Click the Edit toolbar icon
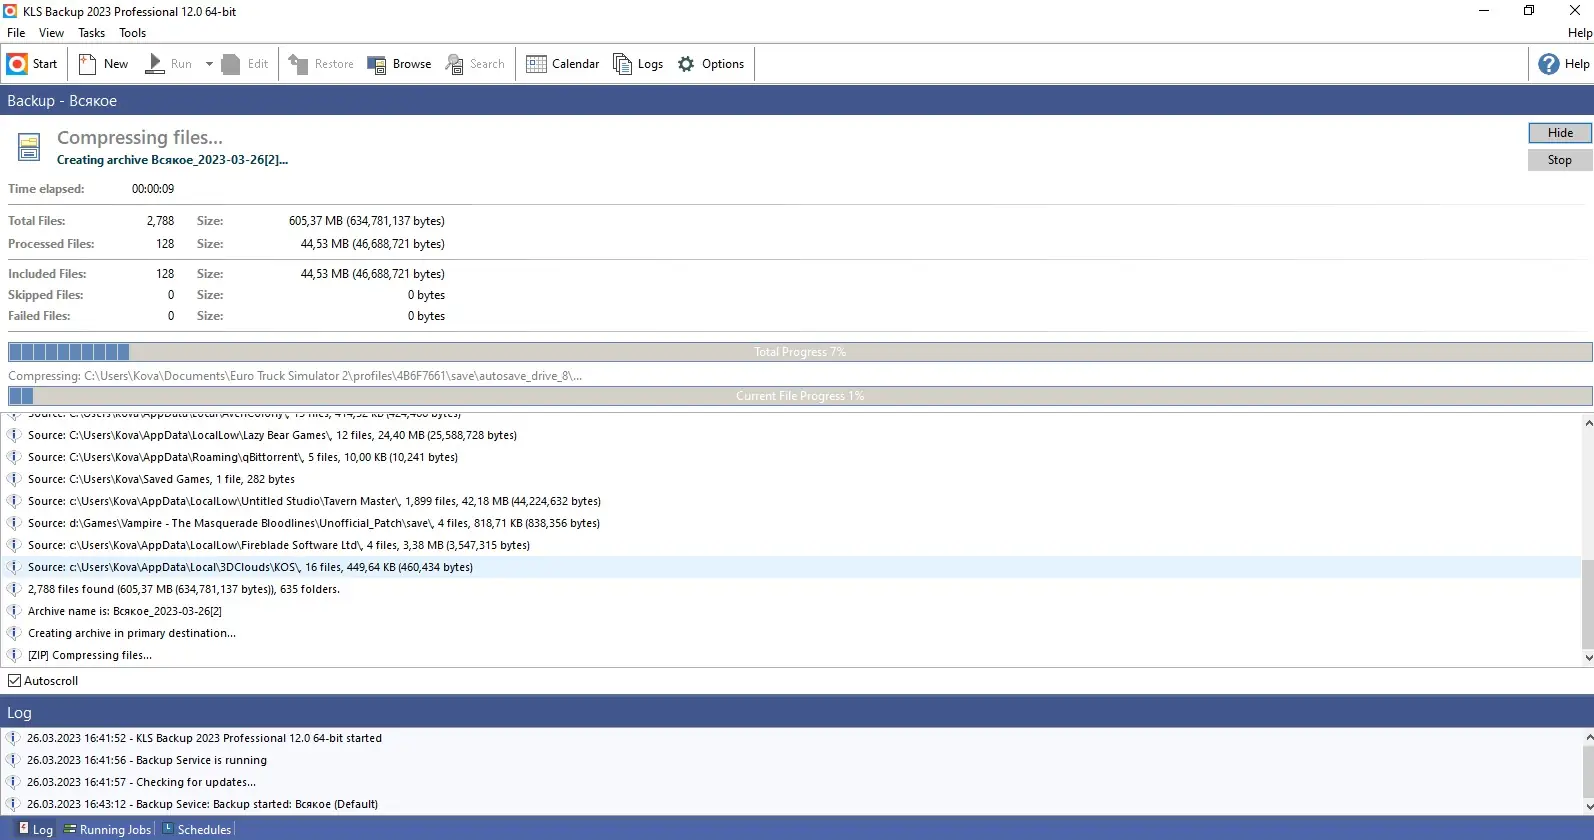 (x=231, y=64)
